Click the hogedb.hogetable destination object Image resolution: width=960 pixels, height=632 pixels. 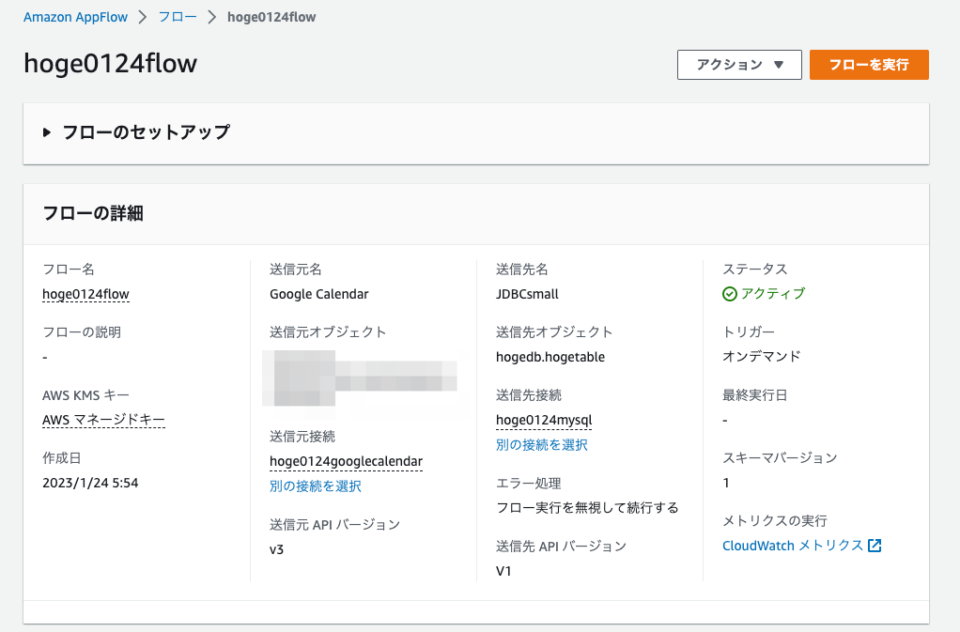click(550, 358)
